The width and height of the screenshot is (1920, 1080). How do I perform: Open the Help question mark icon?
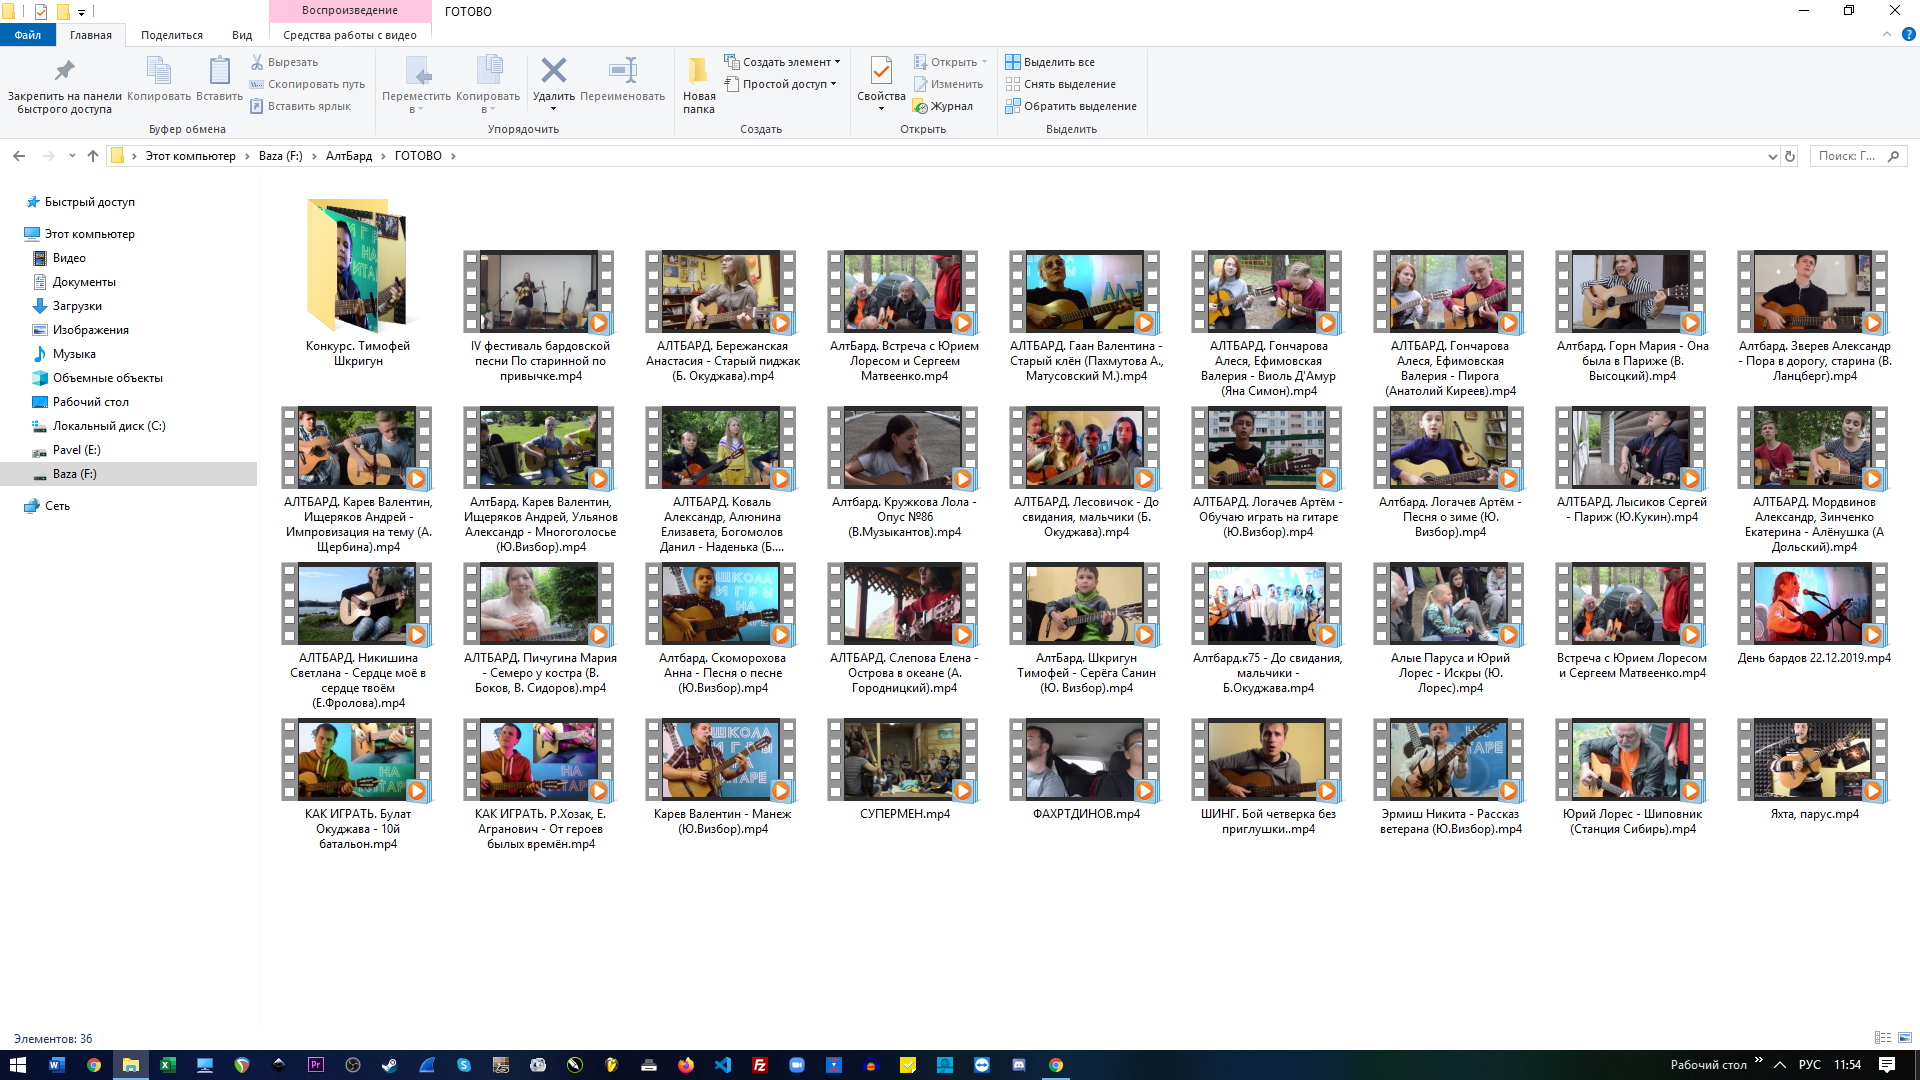(1908, 34)
